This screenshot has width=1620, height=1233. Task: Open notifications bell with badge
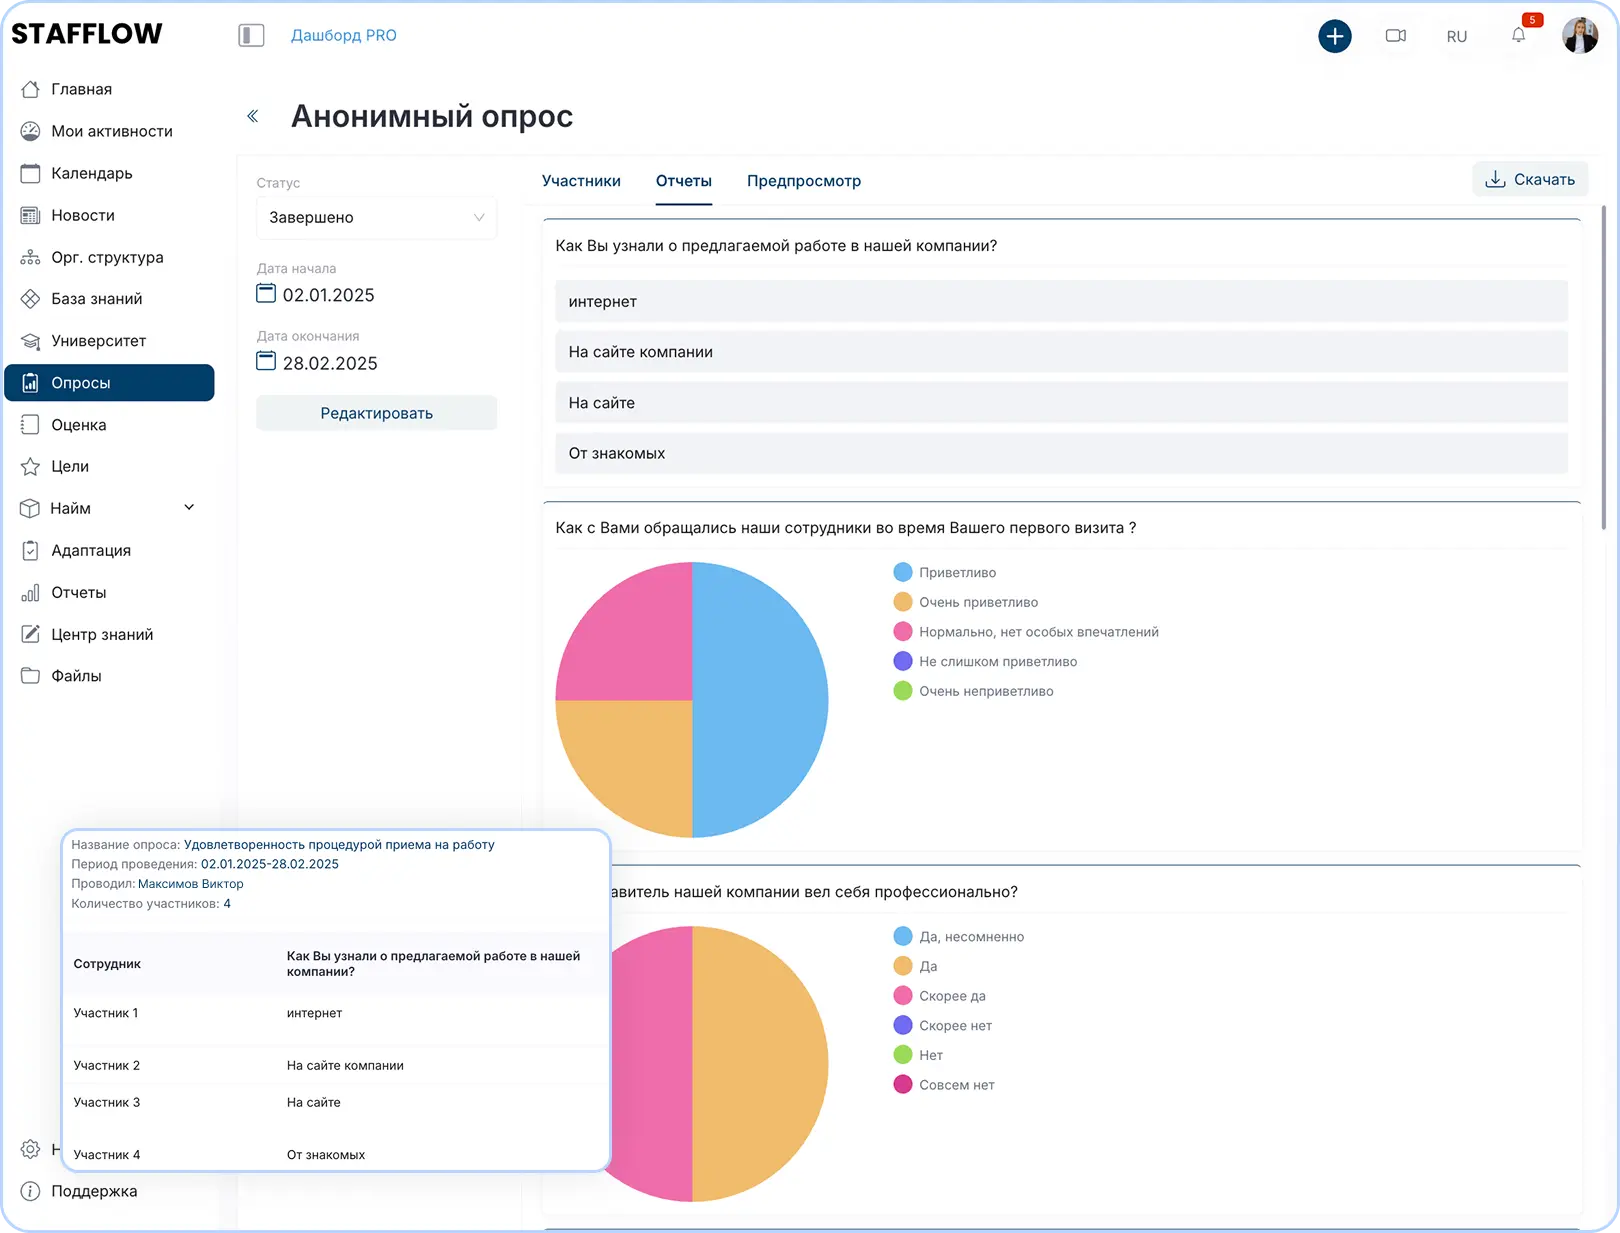[x=1518, y=36]
